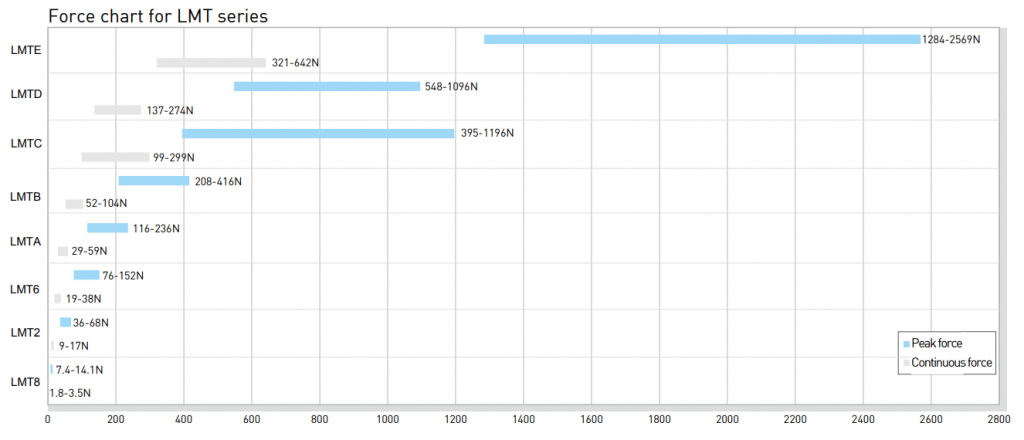The image size is (1024, 440).
Task: Select the LMT8 axis label
Action: pyautogui.click(x=27, y=382)
